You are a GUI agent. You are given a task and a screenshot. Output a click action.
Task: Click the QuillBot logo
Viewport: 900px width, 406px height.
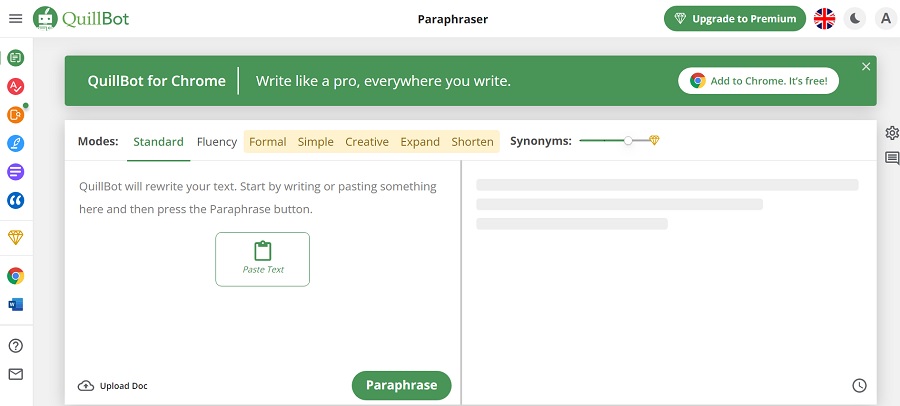(81, 18)
